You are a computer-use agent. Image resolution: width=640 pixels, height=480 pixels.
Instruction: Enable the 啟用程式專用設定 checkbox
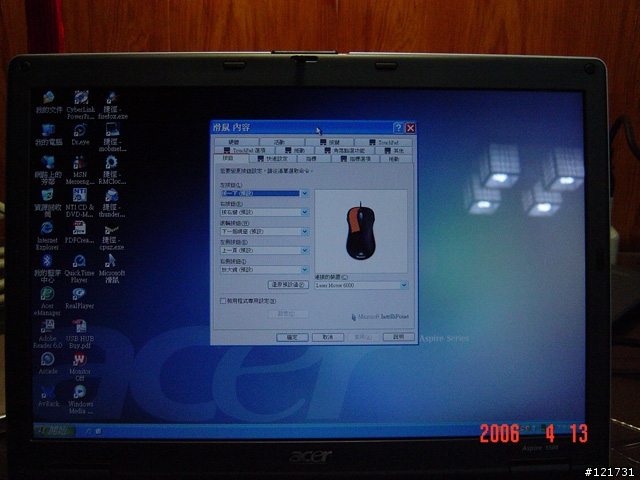click(x=223, y=301)
